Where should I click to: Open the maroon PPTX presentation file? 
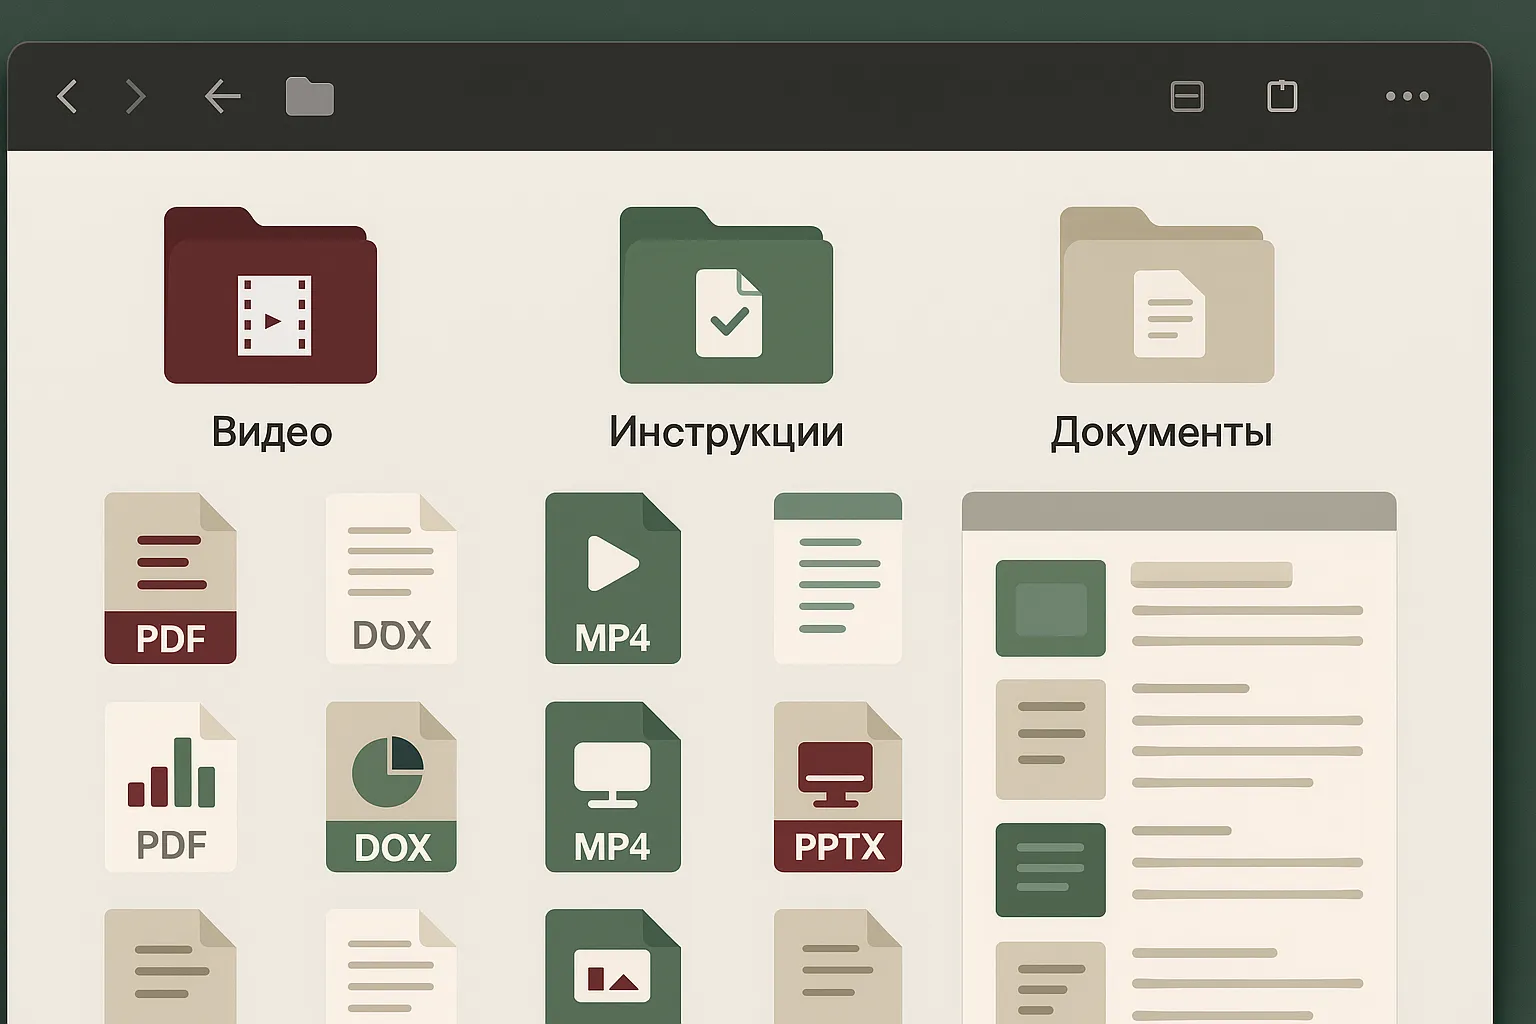[x=838, y=787]
